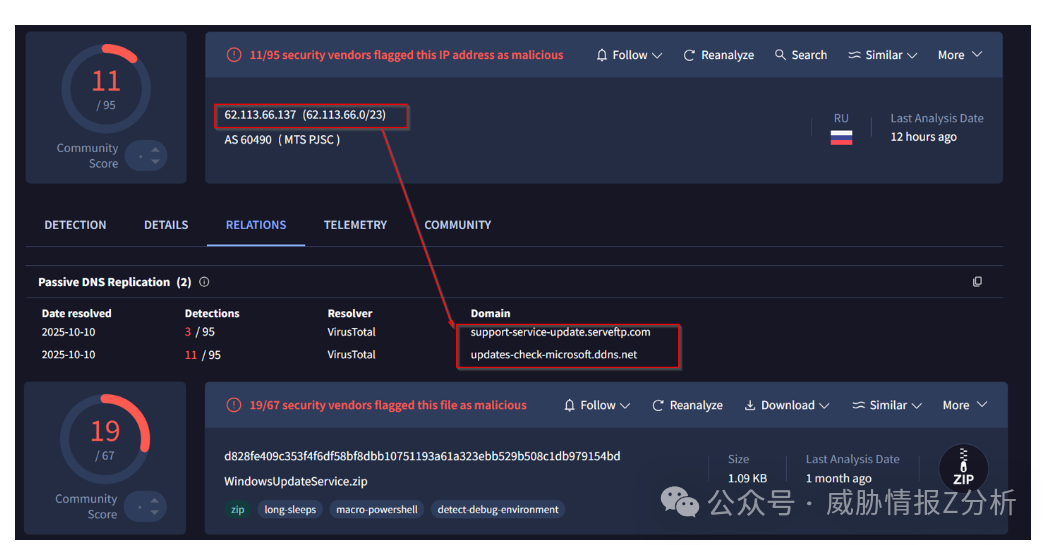Click the 1 month ago analysis date
This screenshot has height=545, width=1050.
(x=838, y=478)
